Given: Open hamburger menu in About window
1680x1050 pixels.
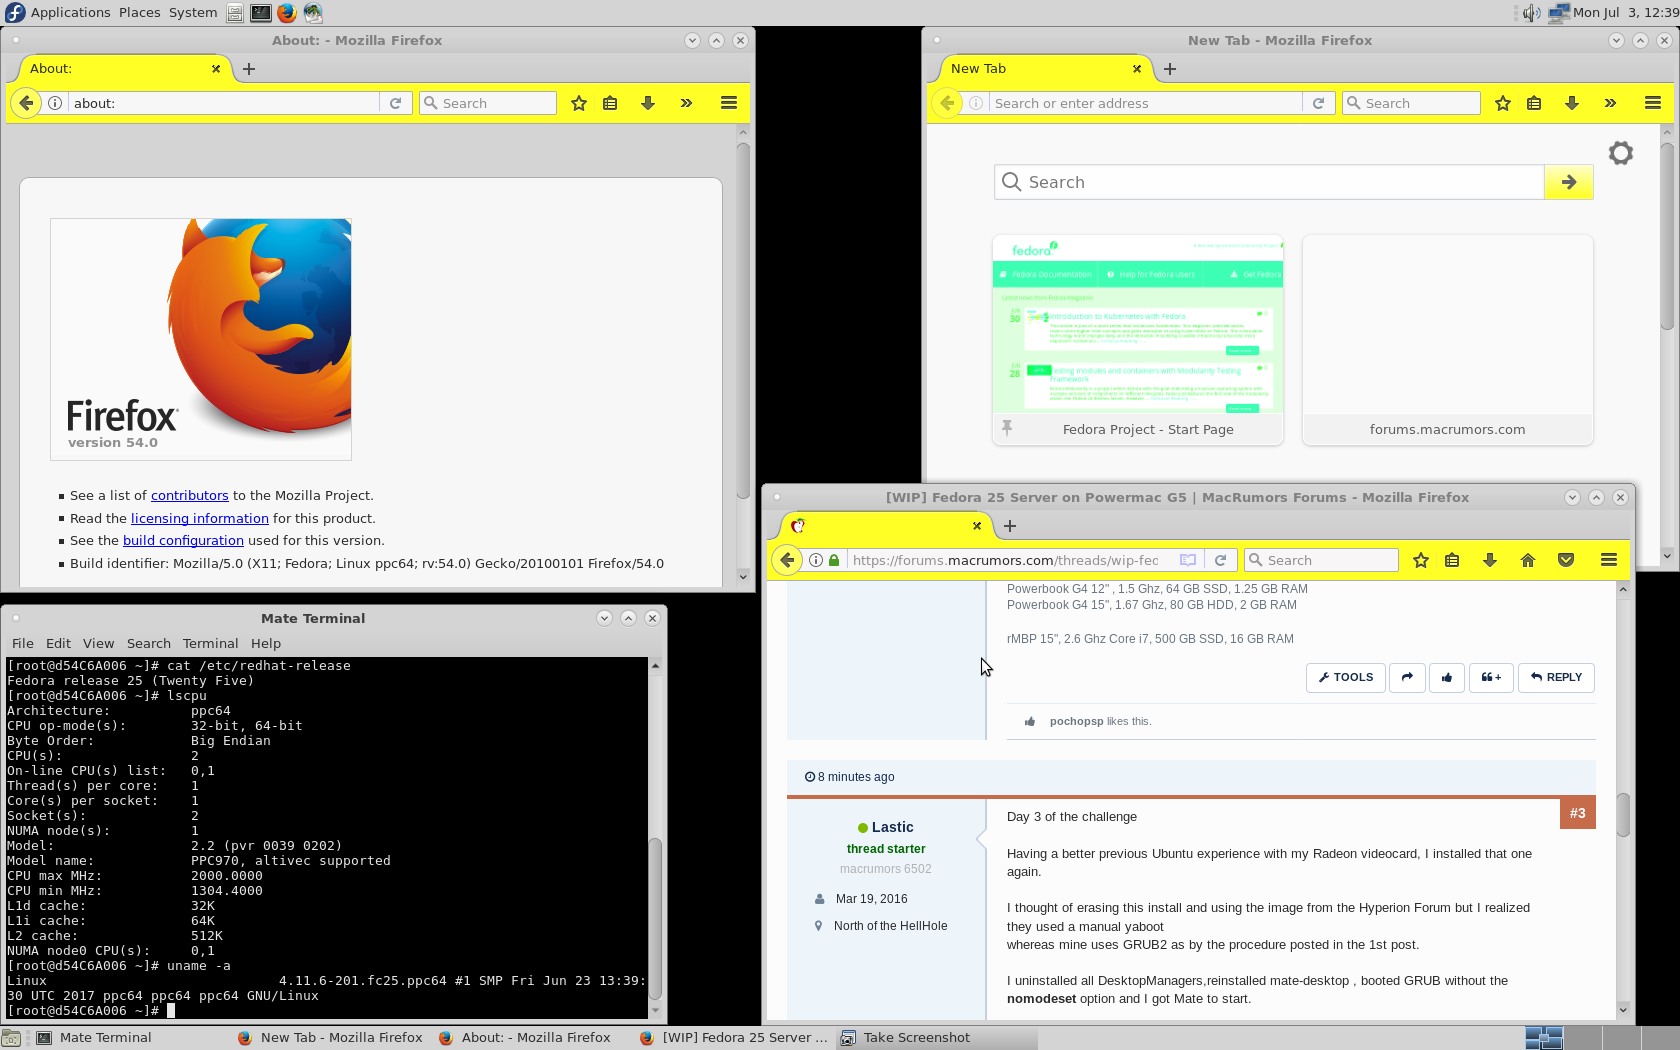Looking at the screenshot, I should point(729,103).
